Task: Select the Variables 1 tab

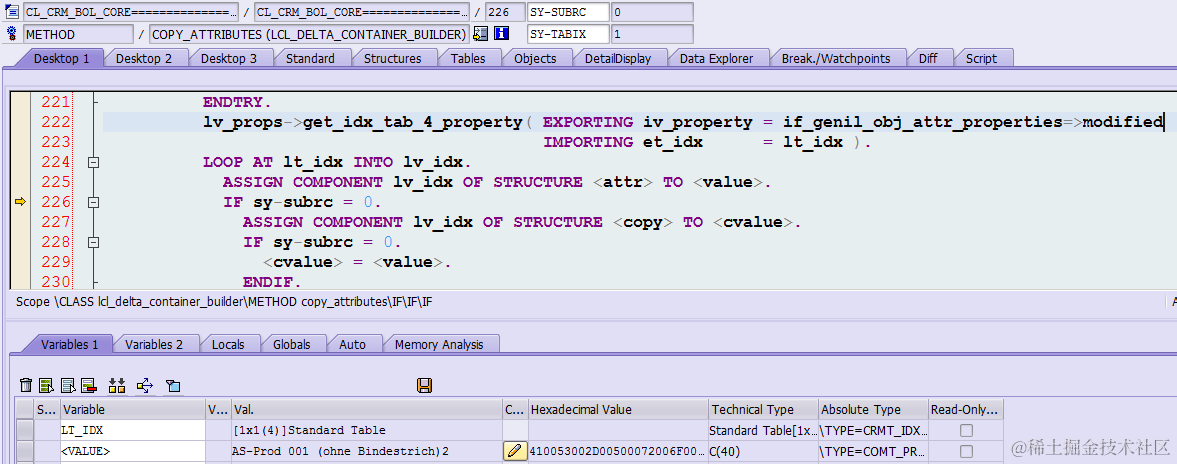Action: [70, 345]
